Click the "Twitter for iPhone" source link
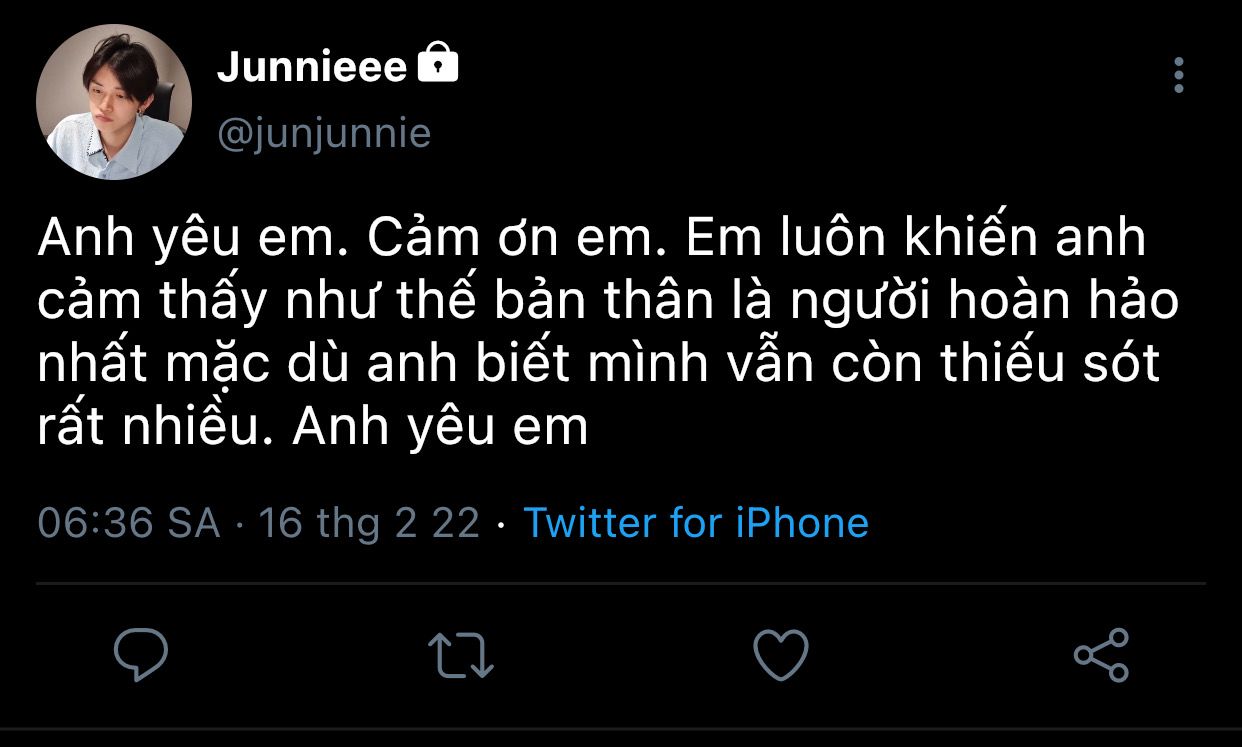Viewport: 1242px width, 747px height. (696, 523)
